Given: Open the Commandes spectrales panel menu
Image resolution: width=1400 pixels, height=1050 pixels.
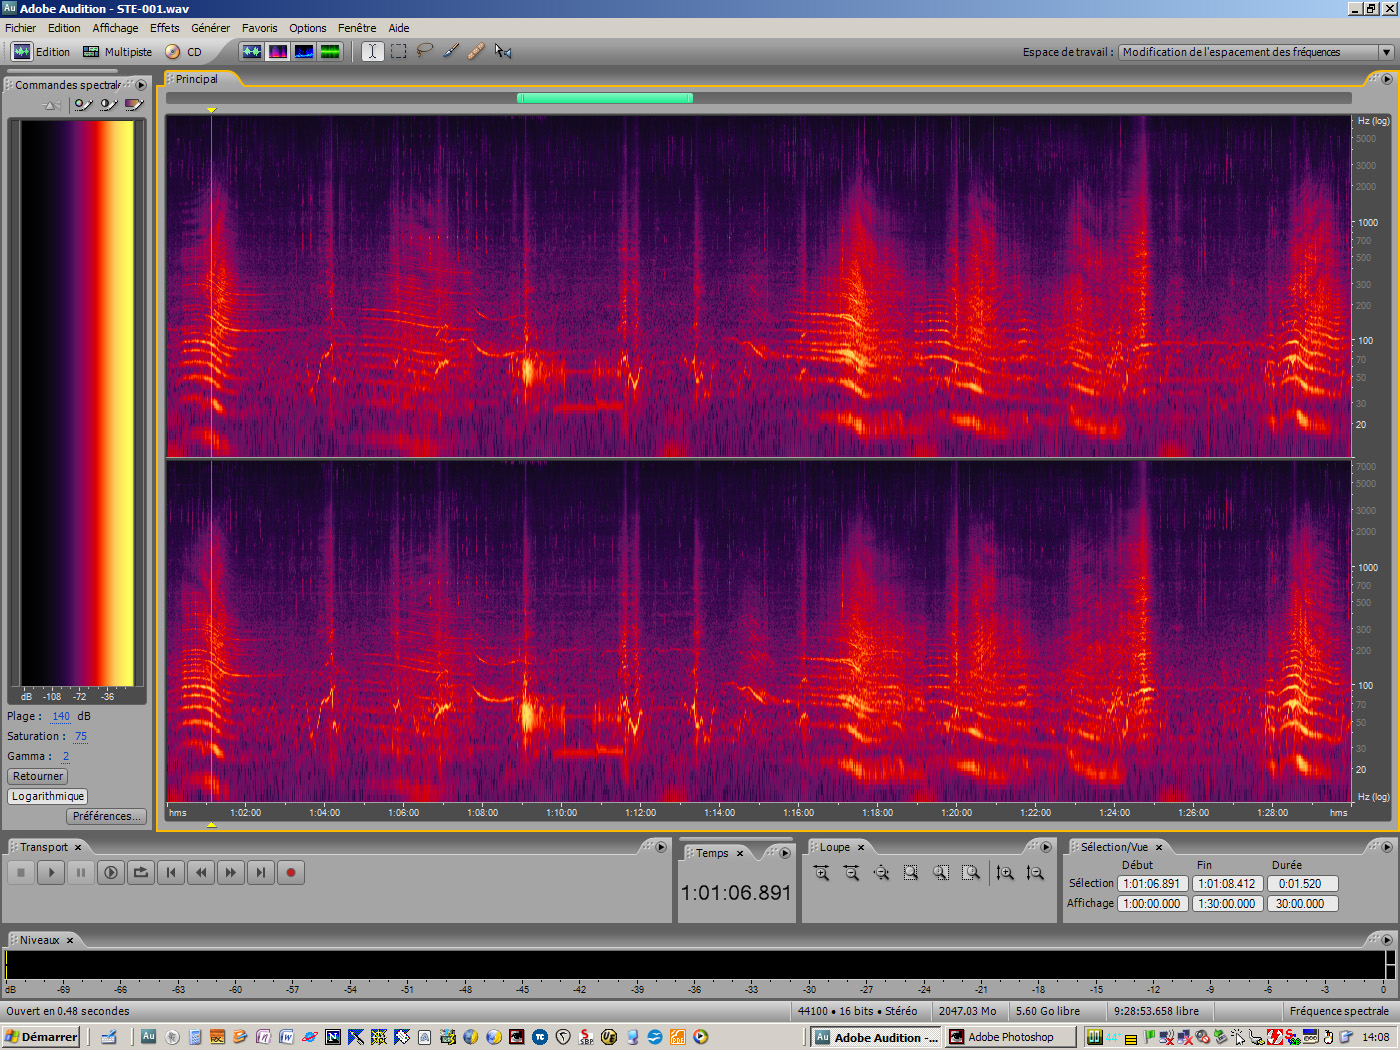Looking at the screenshot, I should pyautogui.click(x=141, y=85).
